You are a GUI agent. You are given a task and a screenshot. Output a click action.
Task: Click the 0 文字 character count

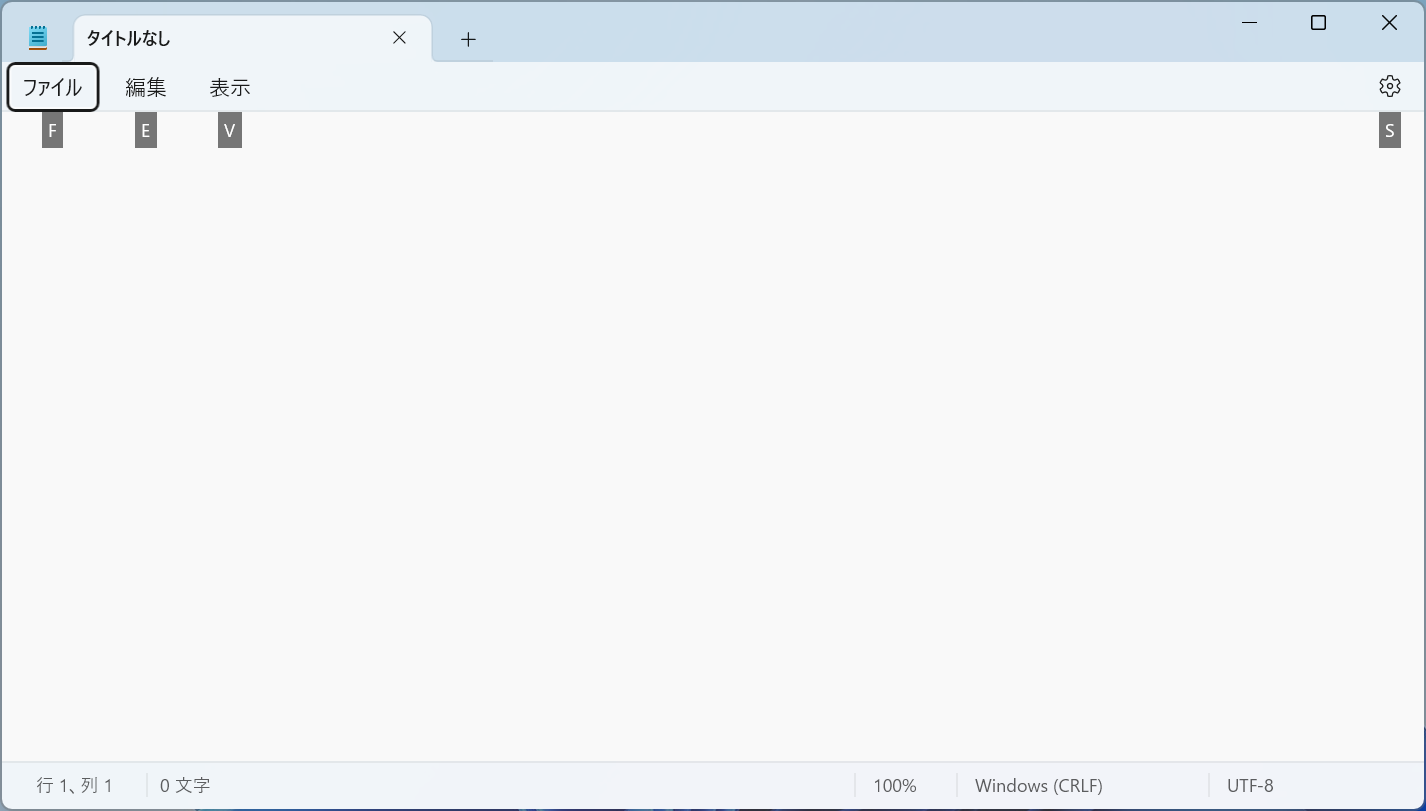coord(185,786)
